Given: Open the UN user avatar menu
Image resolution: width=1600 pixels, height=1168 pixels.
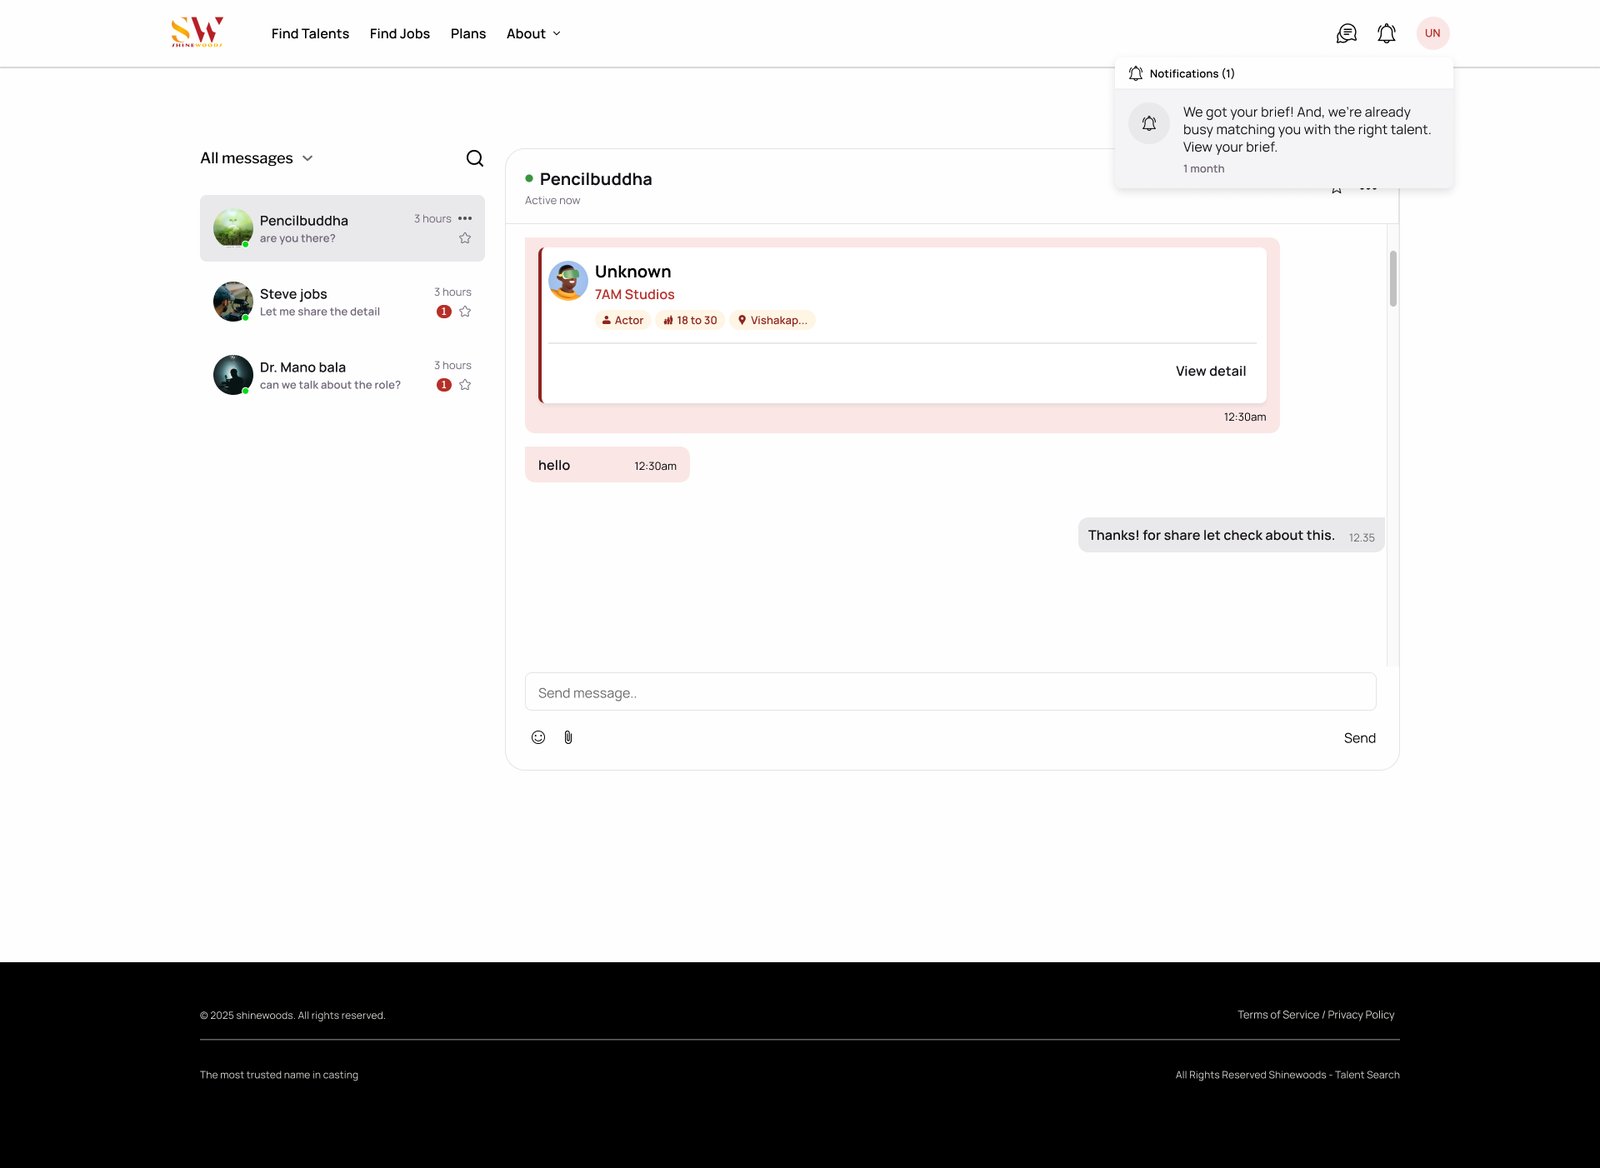Looking at the screenshot, I should 1432,34.
